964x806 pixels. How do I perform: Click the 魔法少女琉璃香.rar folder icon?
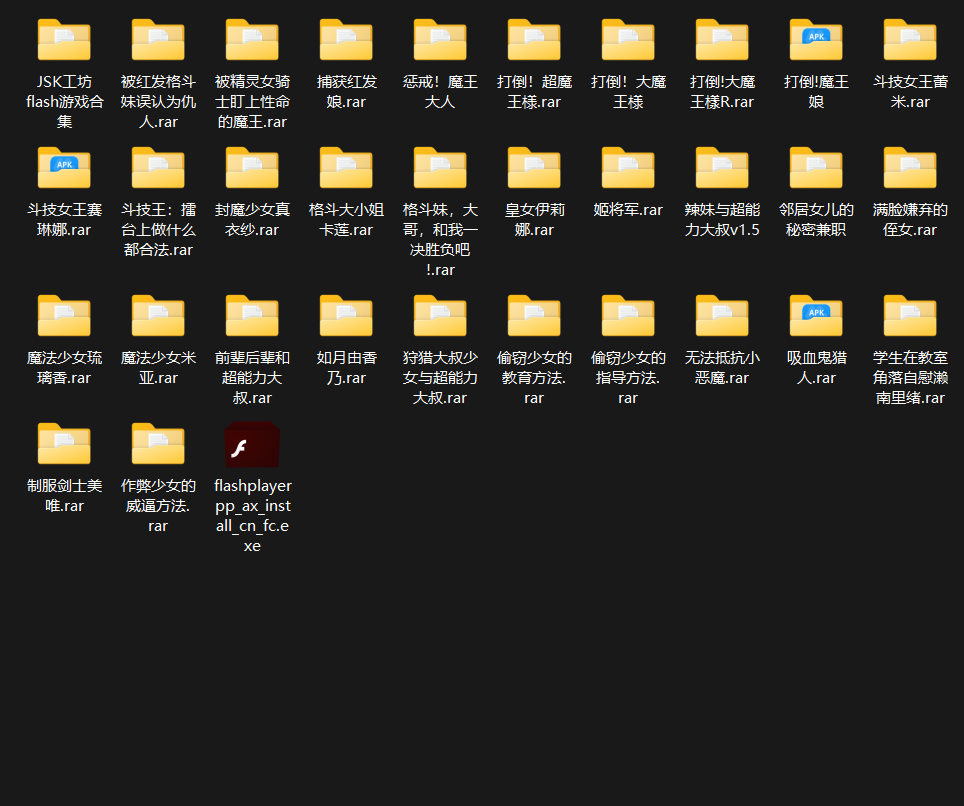click(64, 316)
